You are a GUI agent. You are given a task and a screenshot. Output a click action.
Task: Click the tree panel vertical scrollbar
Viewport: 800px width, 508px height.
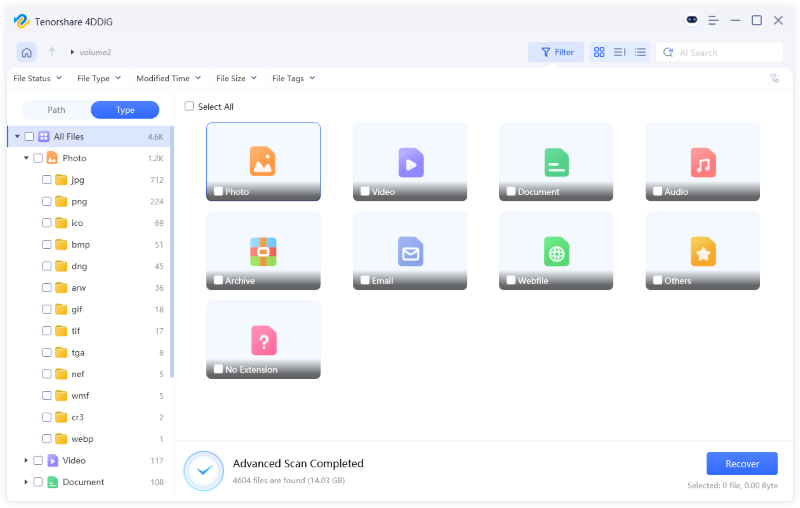172,252
